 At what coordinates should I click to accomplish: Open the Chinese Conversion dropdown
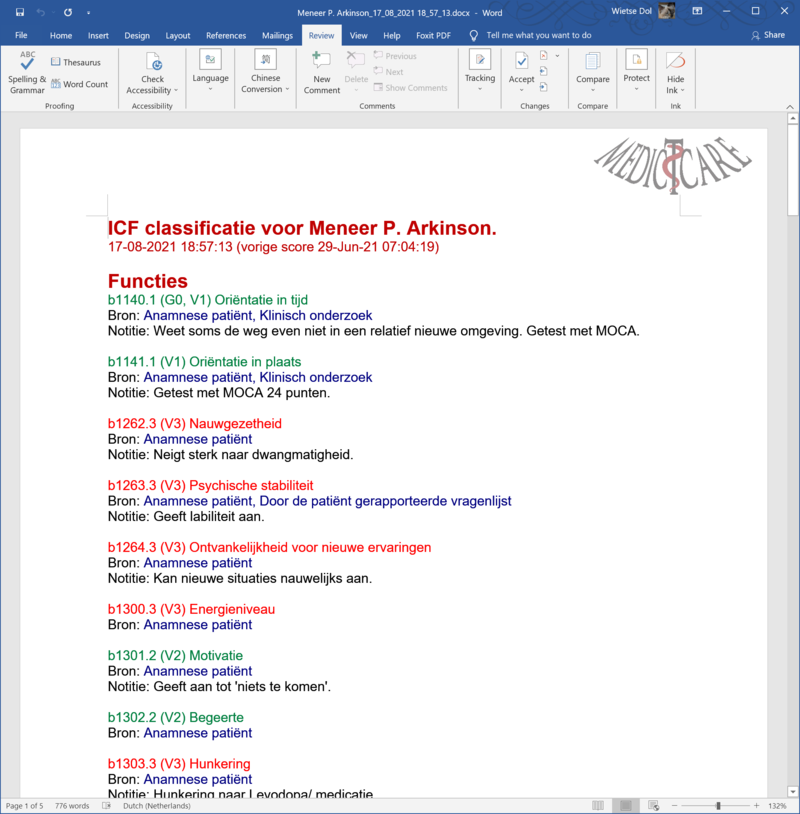pyautogui.click(x=287, y=89)
